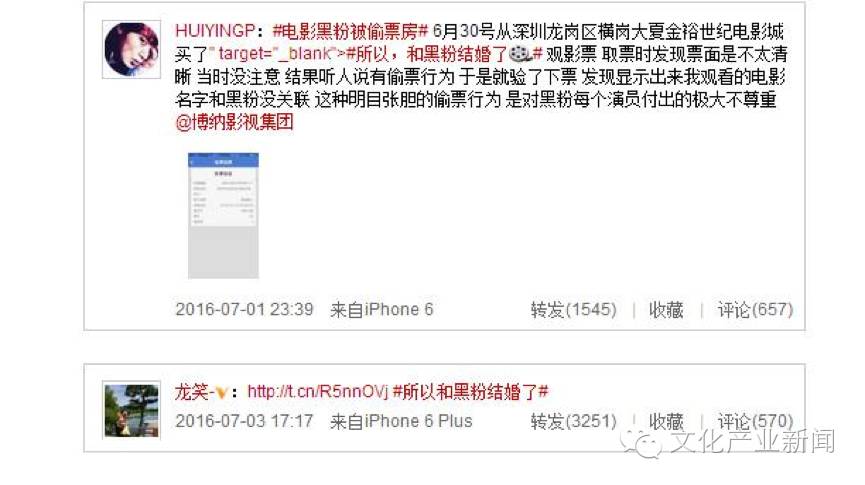
Task: Click 来自iPhone 6 Plus source link
Action: tap(401, 421)
